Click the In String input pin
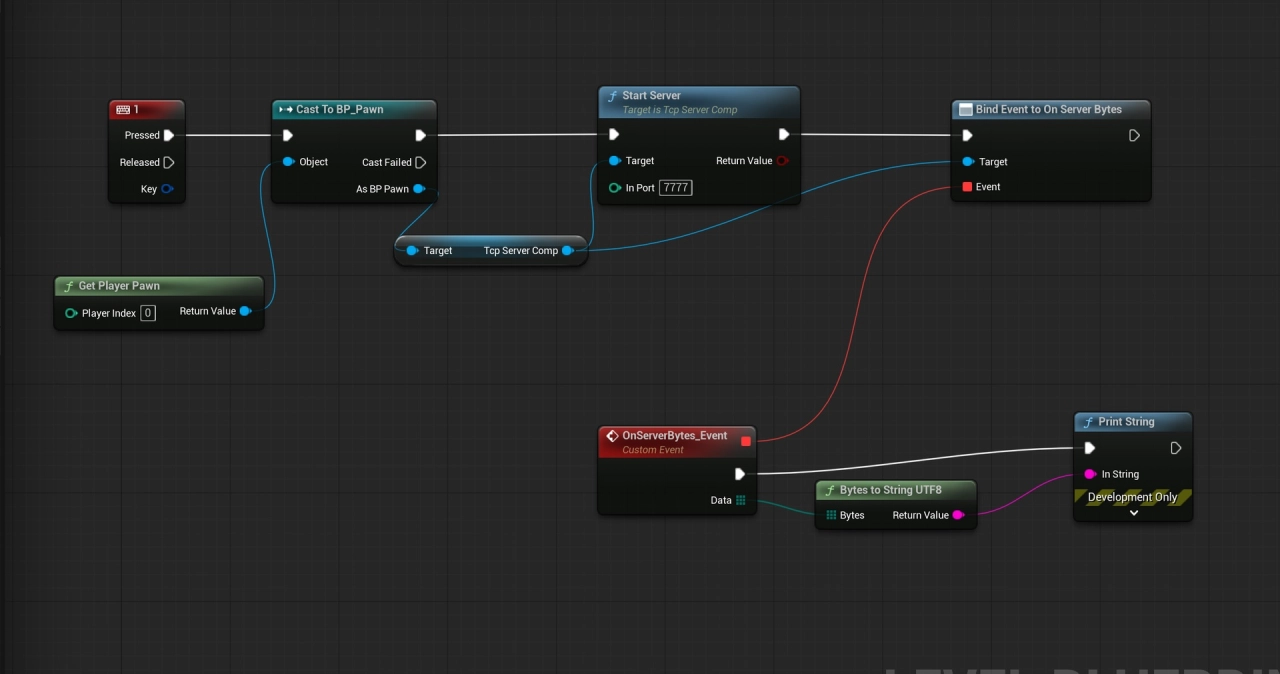 (1090, 474)
